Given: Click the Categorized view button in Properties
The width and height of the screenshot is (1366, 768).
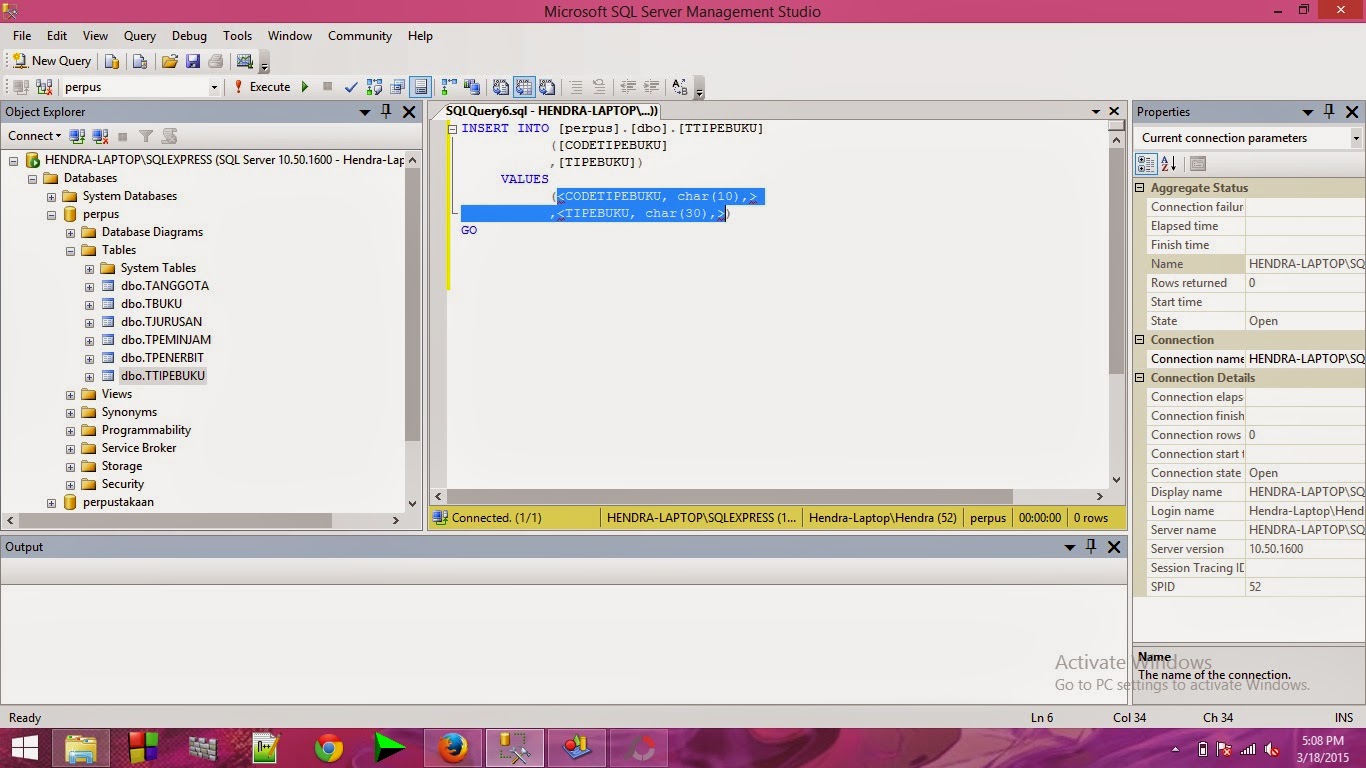Looking at the screenshot, I should pyautogui.click(x=1146, y=164).
